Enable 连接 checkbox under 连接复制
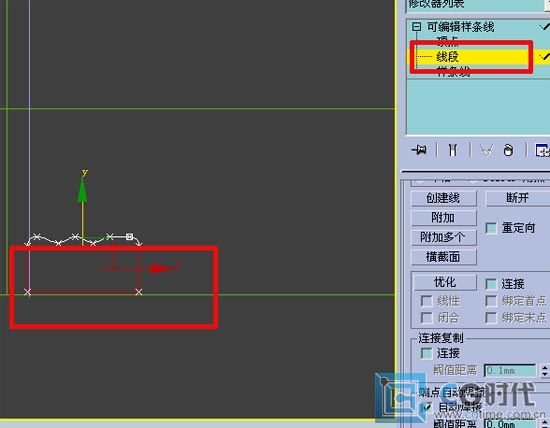This screenshot has width=550, height=428. tap(427, 353)
